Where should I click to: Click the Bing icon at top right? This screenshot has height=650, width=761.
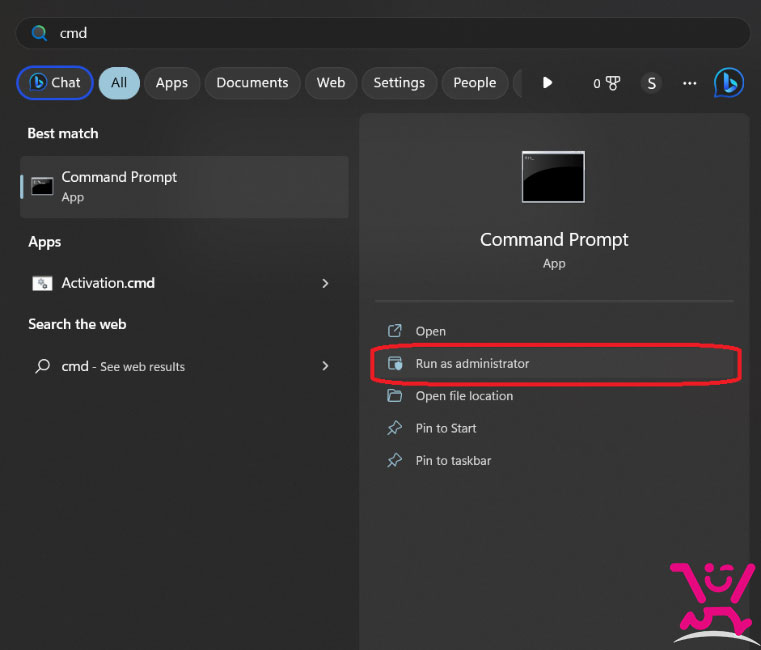click(729, 83)
